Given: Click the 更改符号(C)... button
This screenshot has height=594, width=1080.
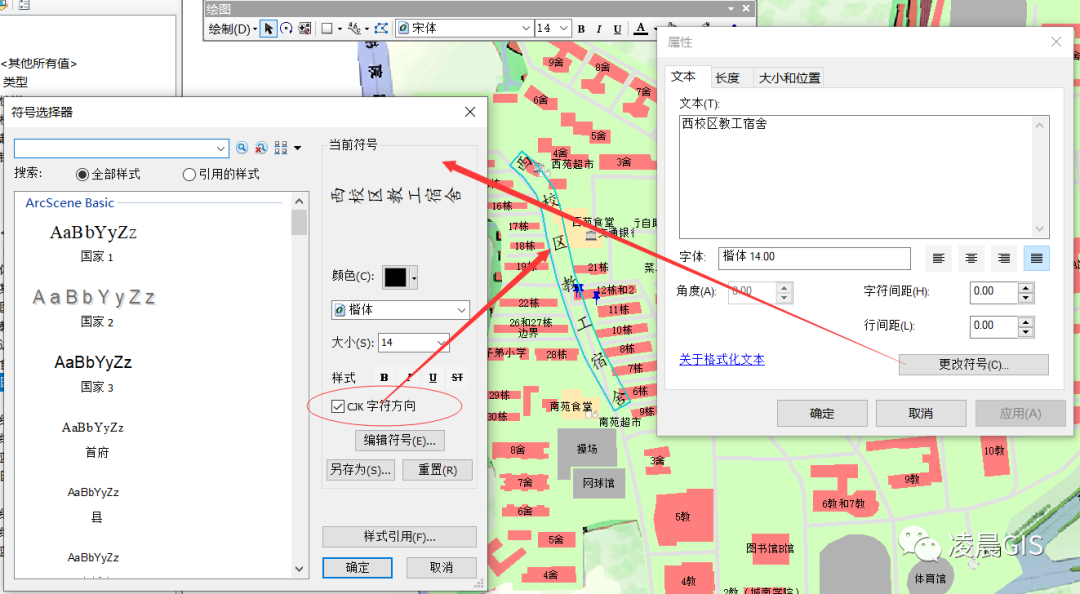Looking at the screenshot, I should click(x=974, y=365).
